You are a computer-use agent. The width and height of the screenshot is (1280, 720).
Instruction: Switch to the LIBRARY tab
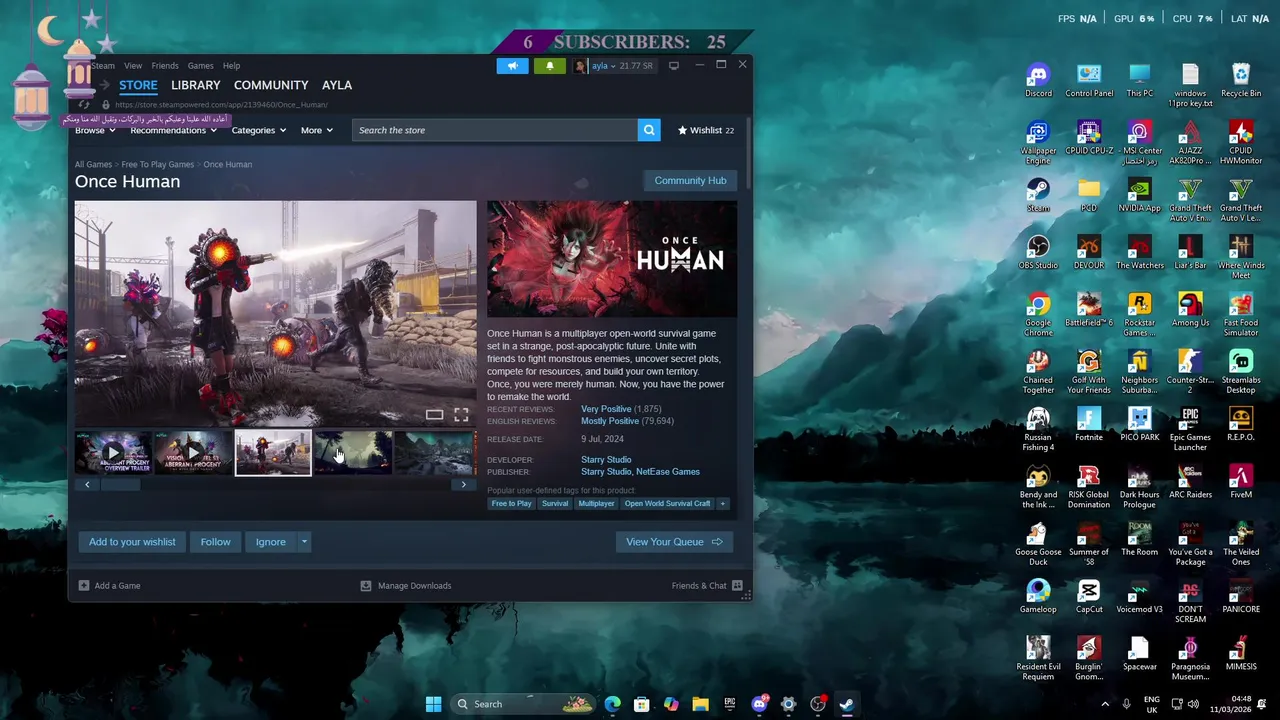pyautogui.click(x=195, y=85)
